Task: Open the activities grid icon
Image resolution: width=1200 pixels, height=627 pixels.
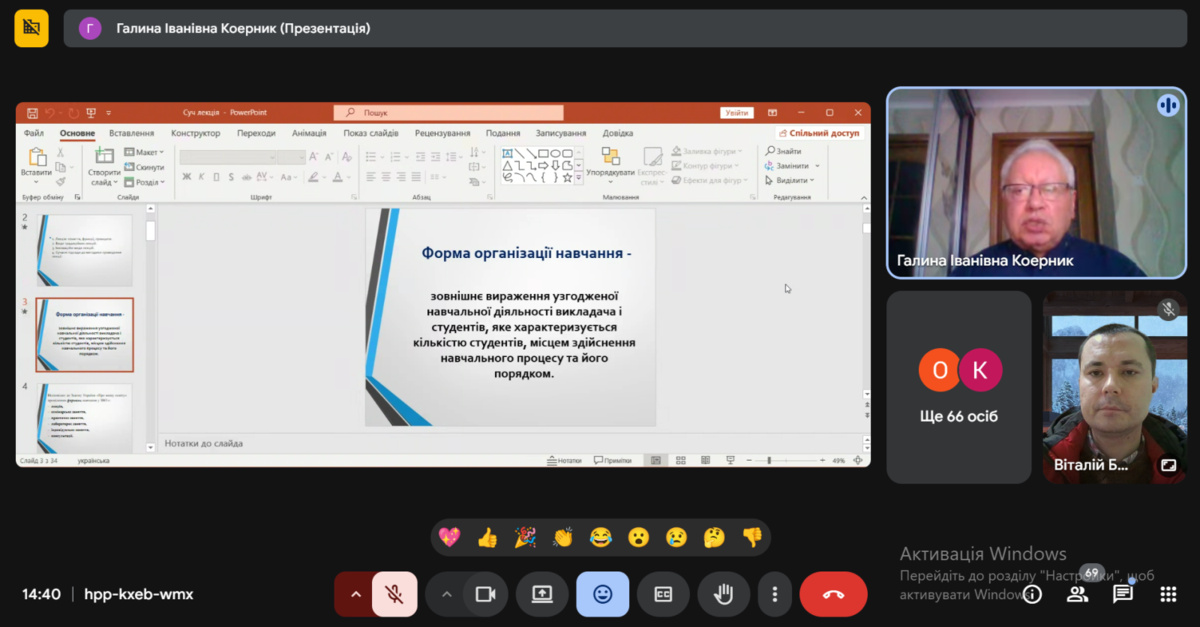Action: point(1168,594)
